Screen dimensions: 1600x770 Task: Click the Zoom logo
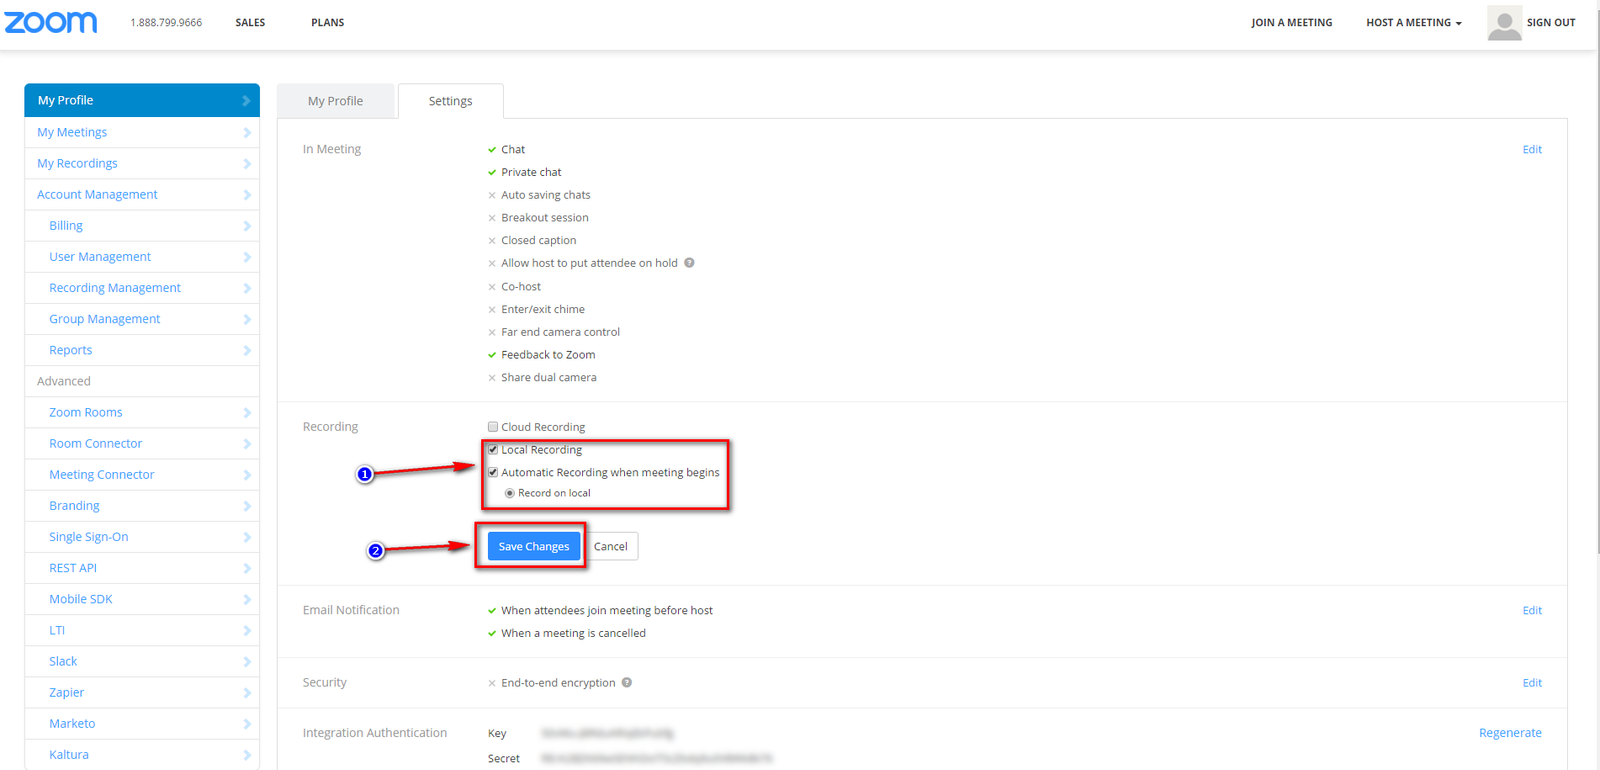coord(51,22)
